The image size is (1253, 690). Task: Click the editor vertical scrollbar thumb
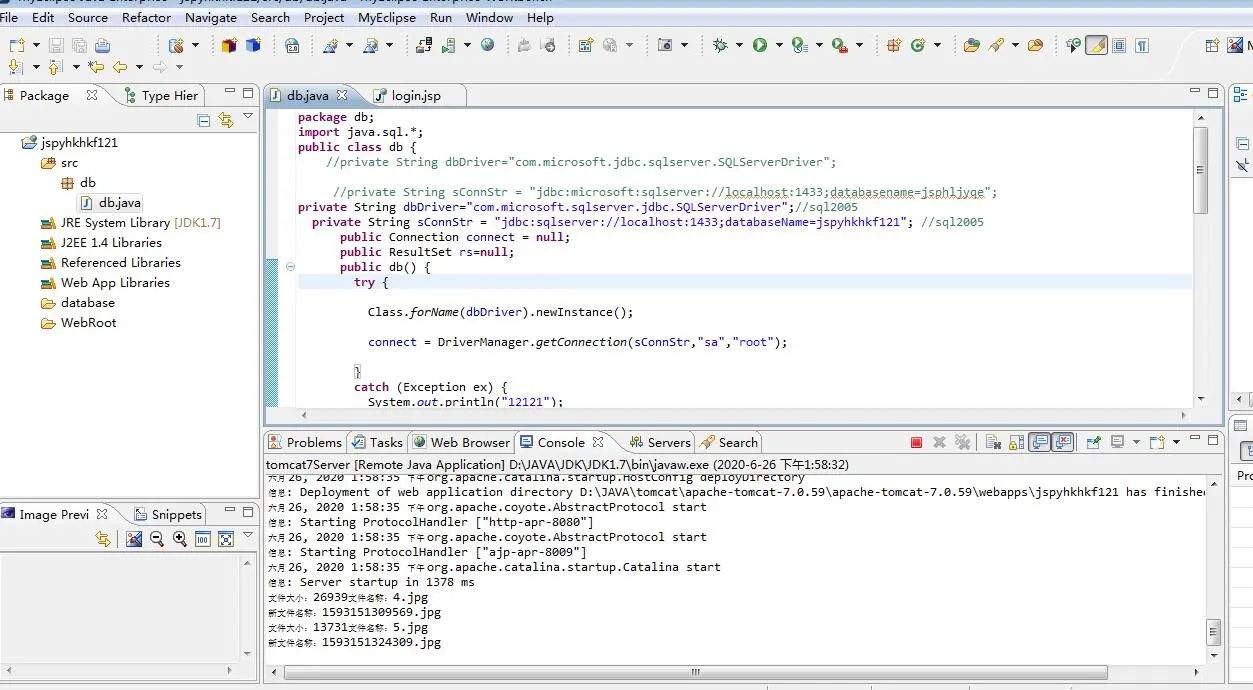pyautogui.click(x=1201, y=169)
